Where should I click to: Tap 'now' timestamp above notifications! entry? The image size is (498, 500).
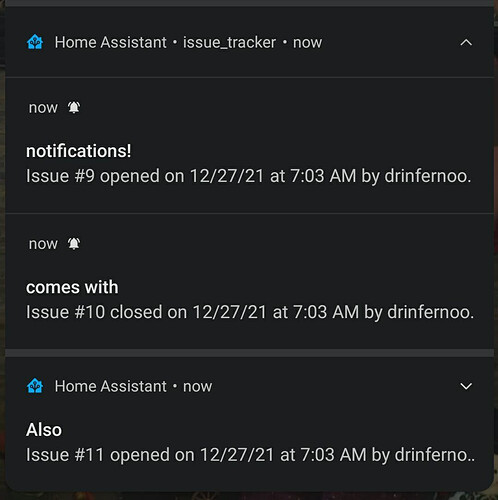[x=43, y=108]
